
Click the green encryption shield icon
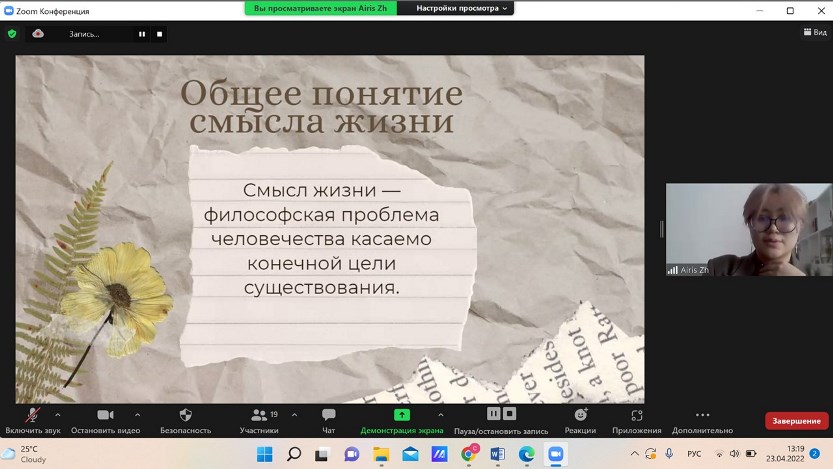(x=12, y=33)
